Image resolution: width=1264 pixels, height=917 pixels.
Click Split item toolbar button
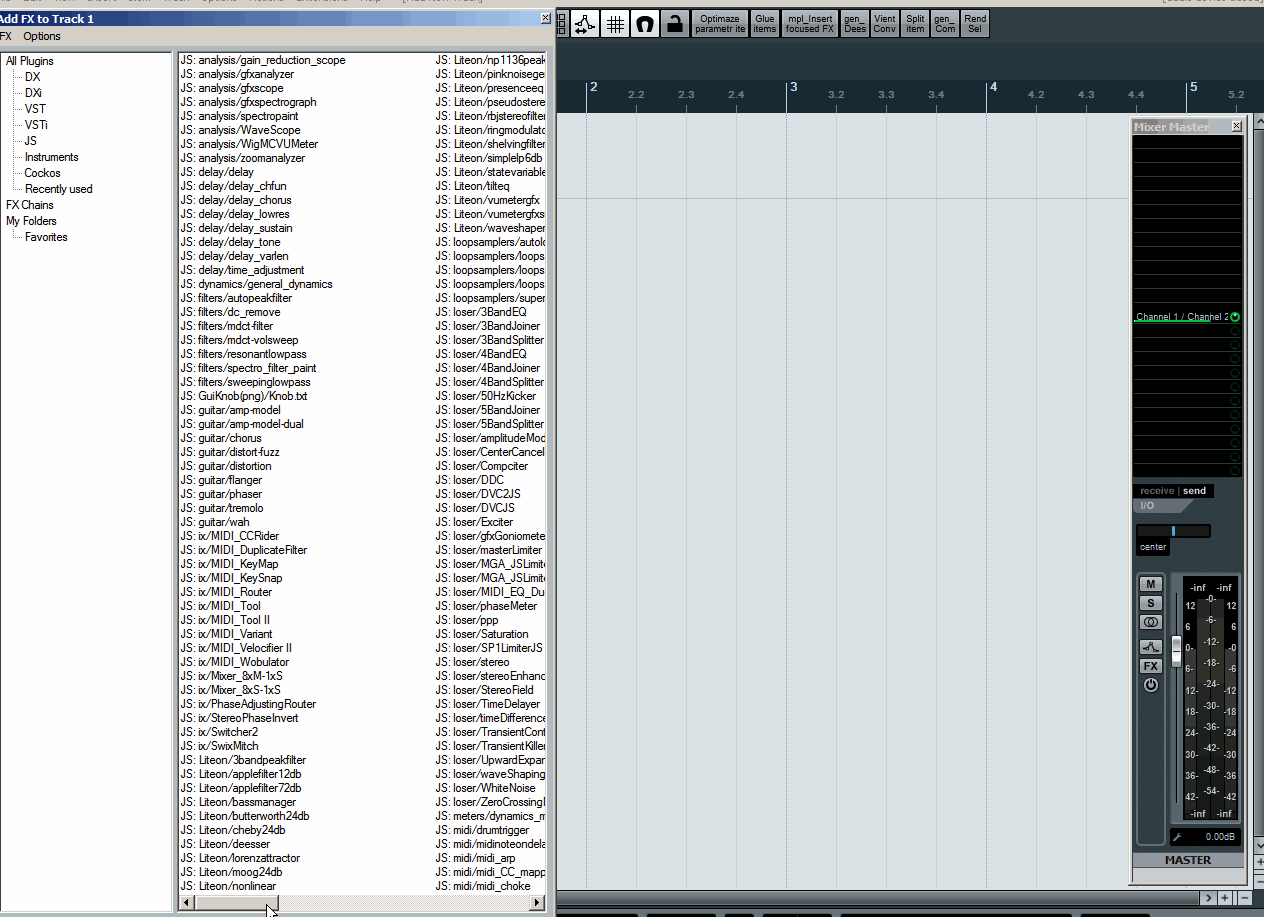pos(915,24)
